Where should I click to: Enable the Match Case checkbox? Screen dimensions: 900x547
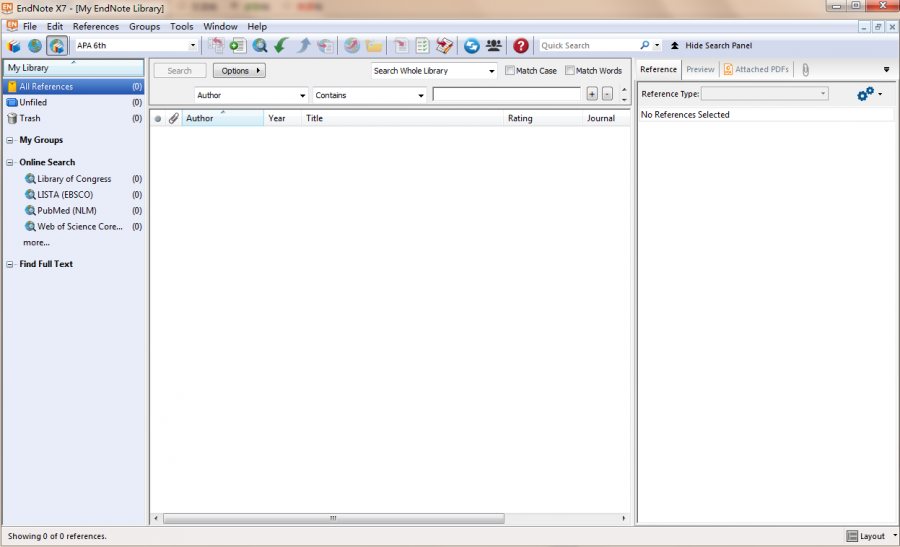[x=510, y=70]
